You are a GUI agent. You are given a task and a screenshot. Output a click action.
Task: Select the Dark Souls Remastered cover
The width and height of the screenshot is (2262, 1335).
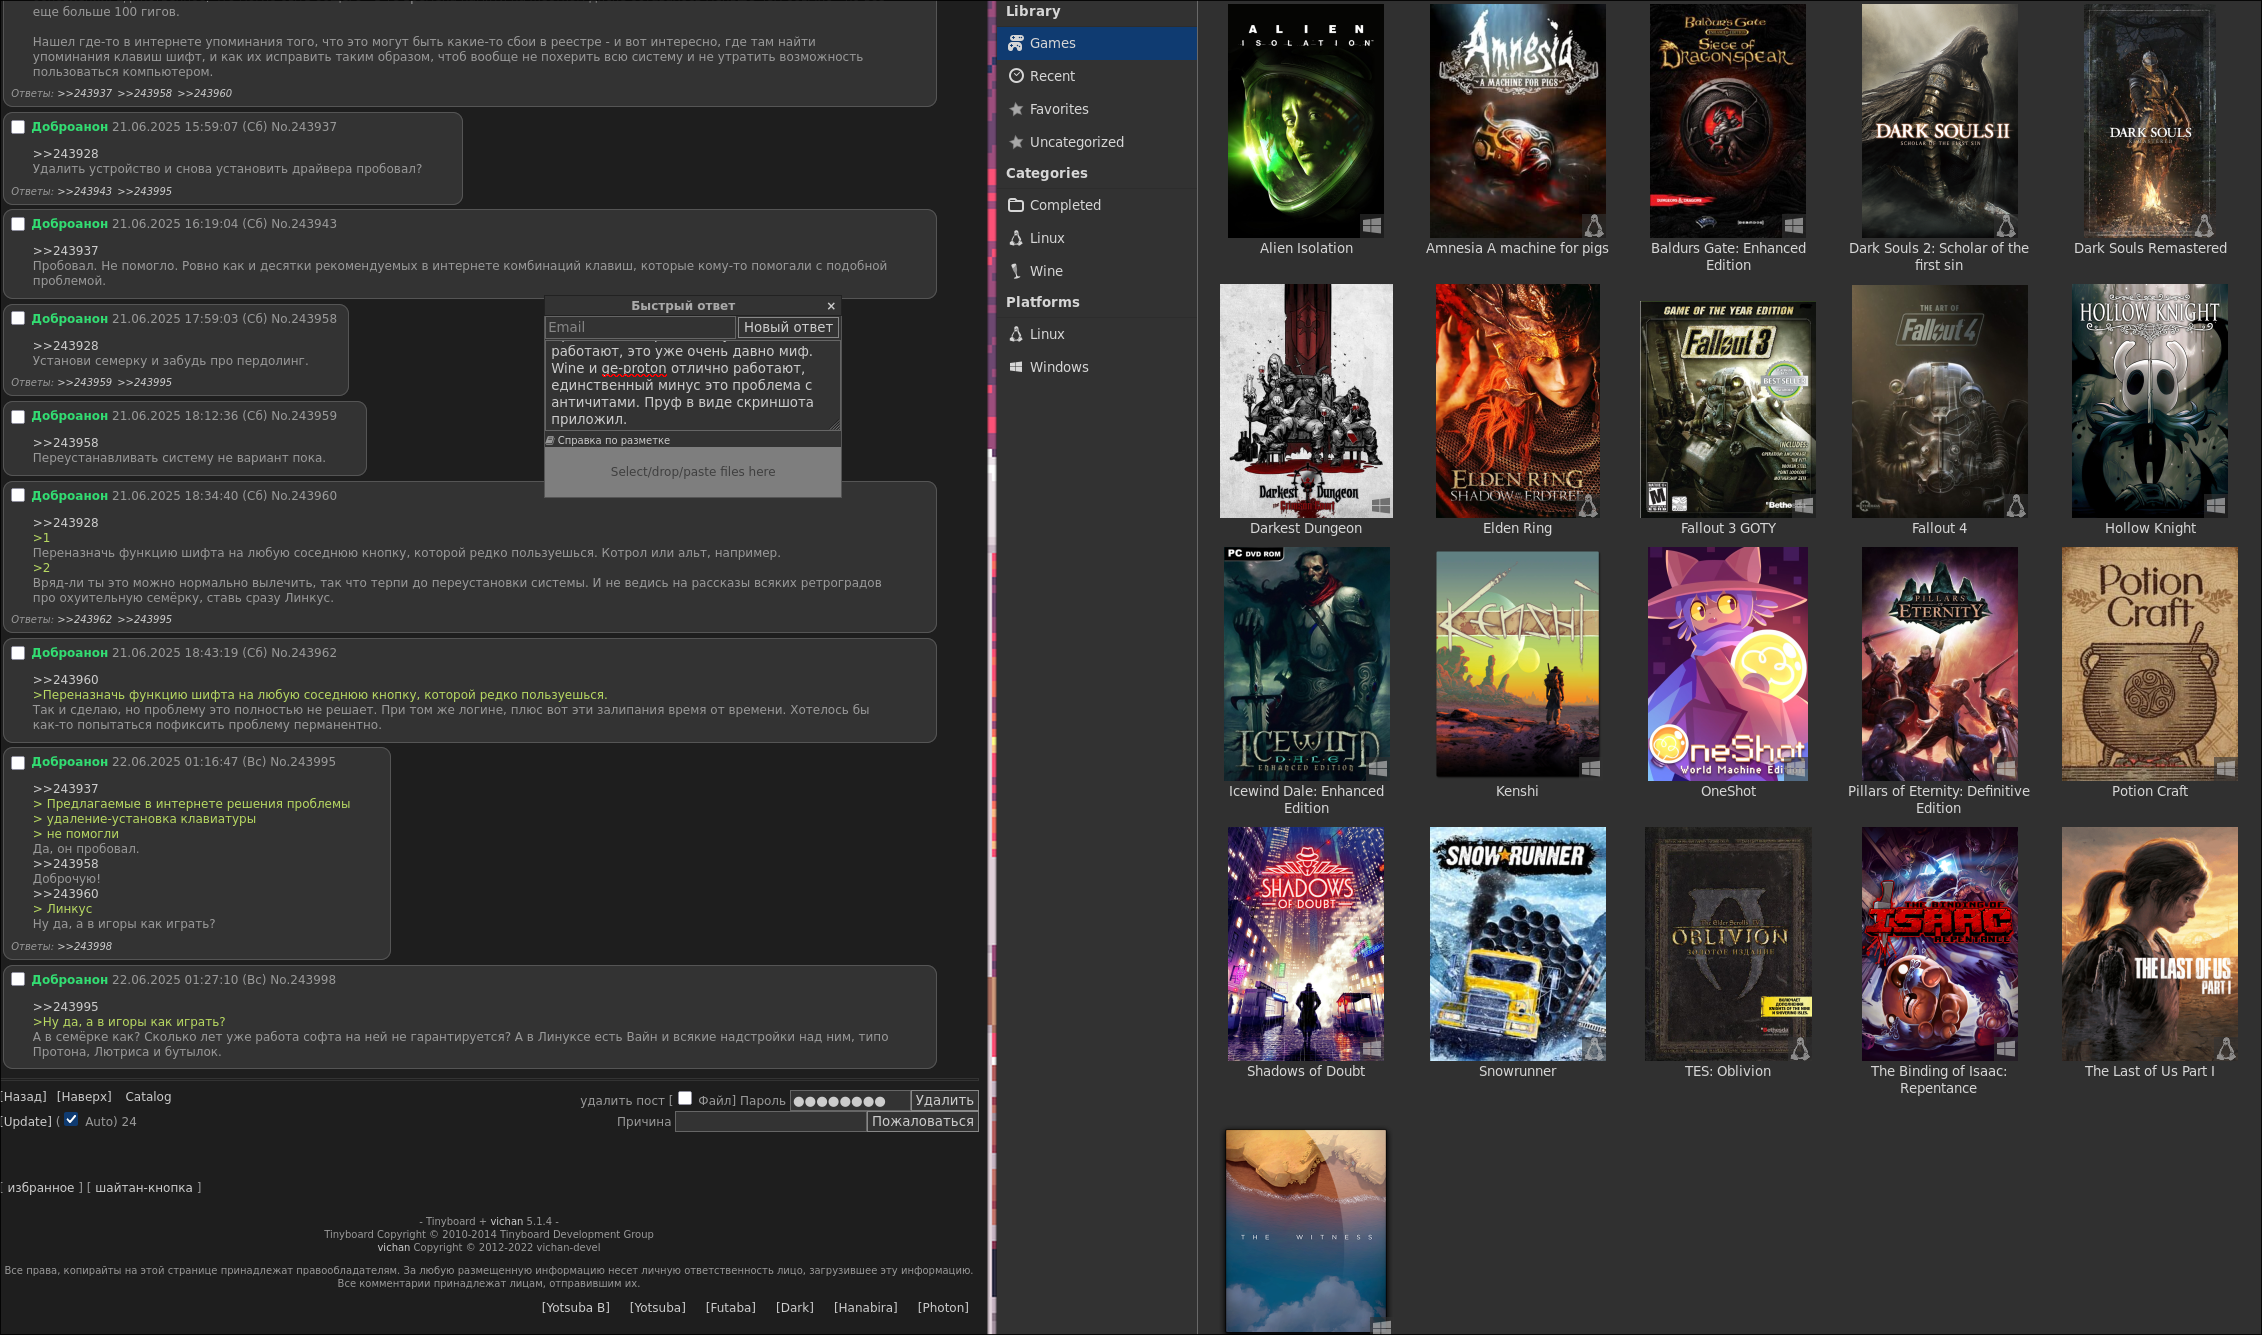click(x=2150, y=121)
